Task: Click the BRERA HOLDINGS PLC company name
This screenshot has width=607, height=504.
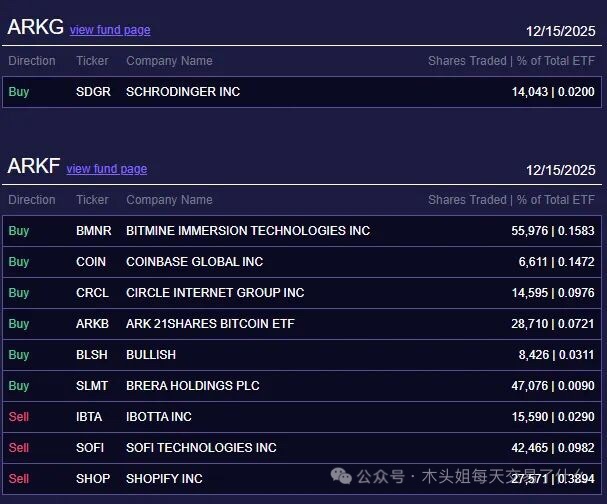Action: tap(192, 386)
